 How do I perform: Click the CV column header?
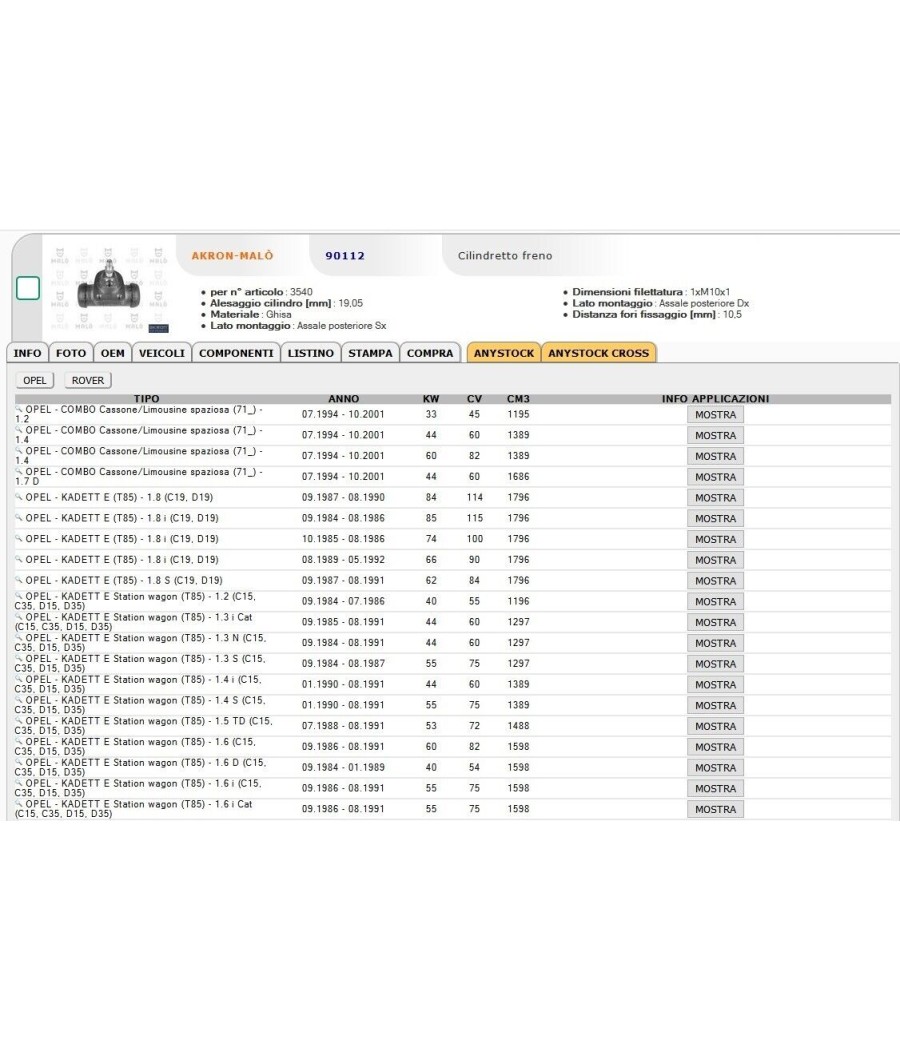(474, 398)
